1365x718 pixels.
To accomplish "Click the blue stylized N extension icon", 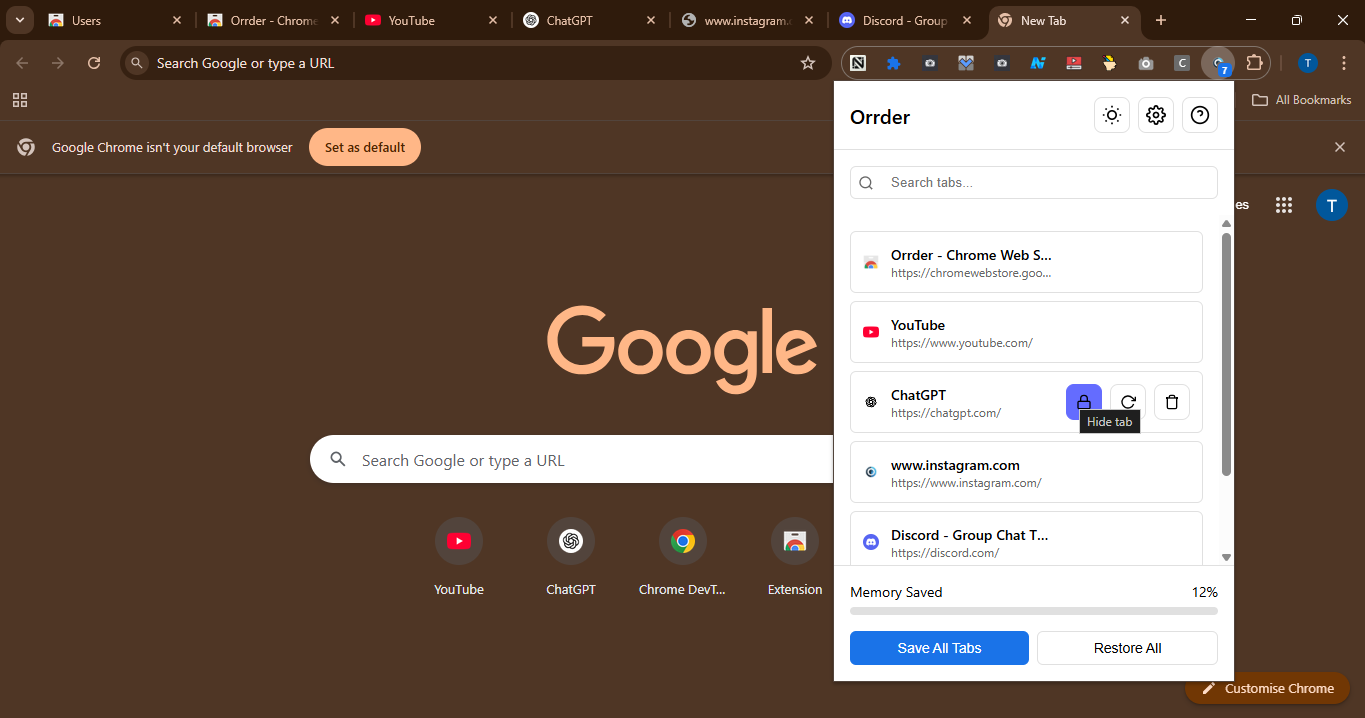I will point(1038,63).
